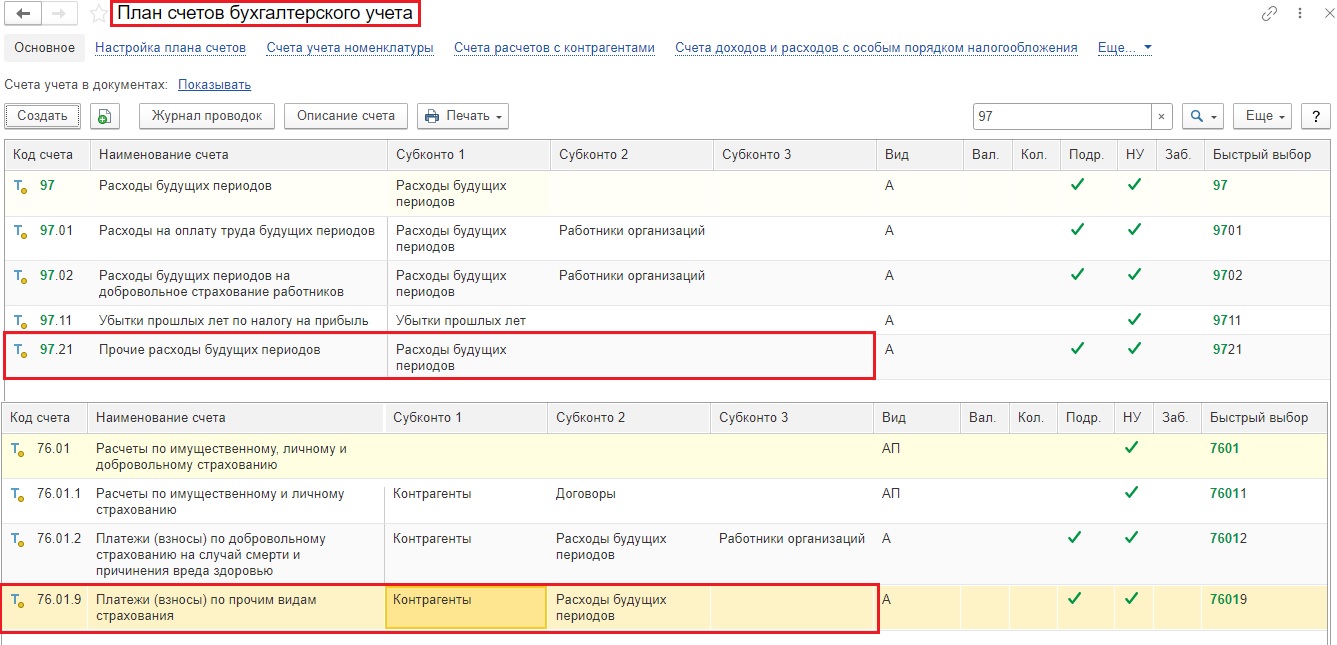Toggle Подр. checkmark for account 97.01

tap(1077, 230)
